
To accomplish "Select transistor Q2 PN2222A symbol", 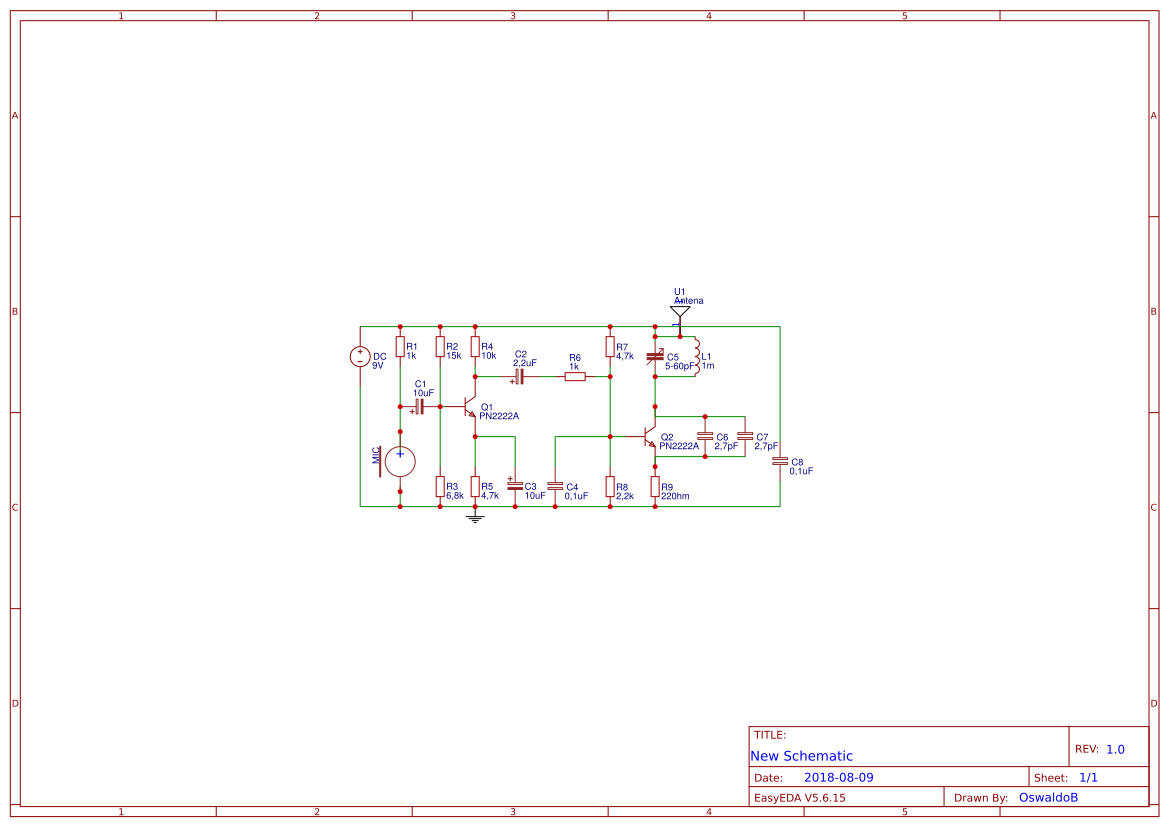I will point(648,437).
